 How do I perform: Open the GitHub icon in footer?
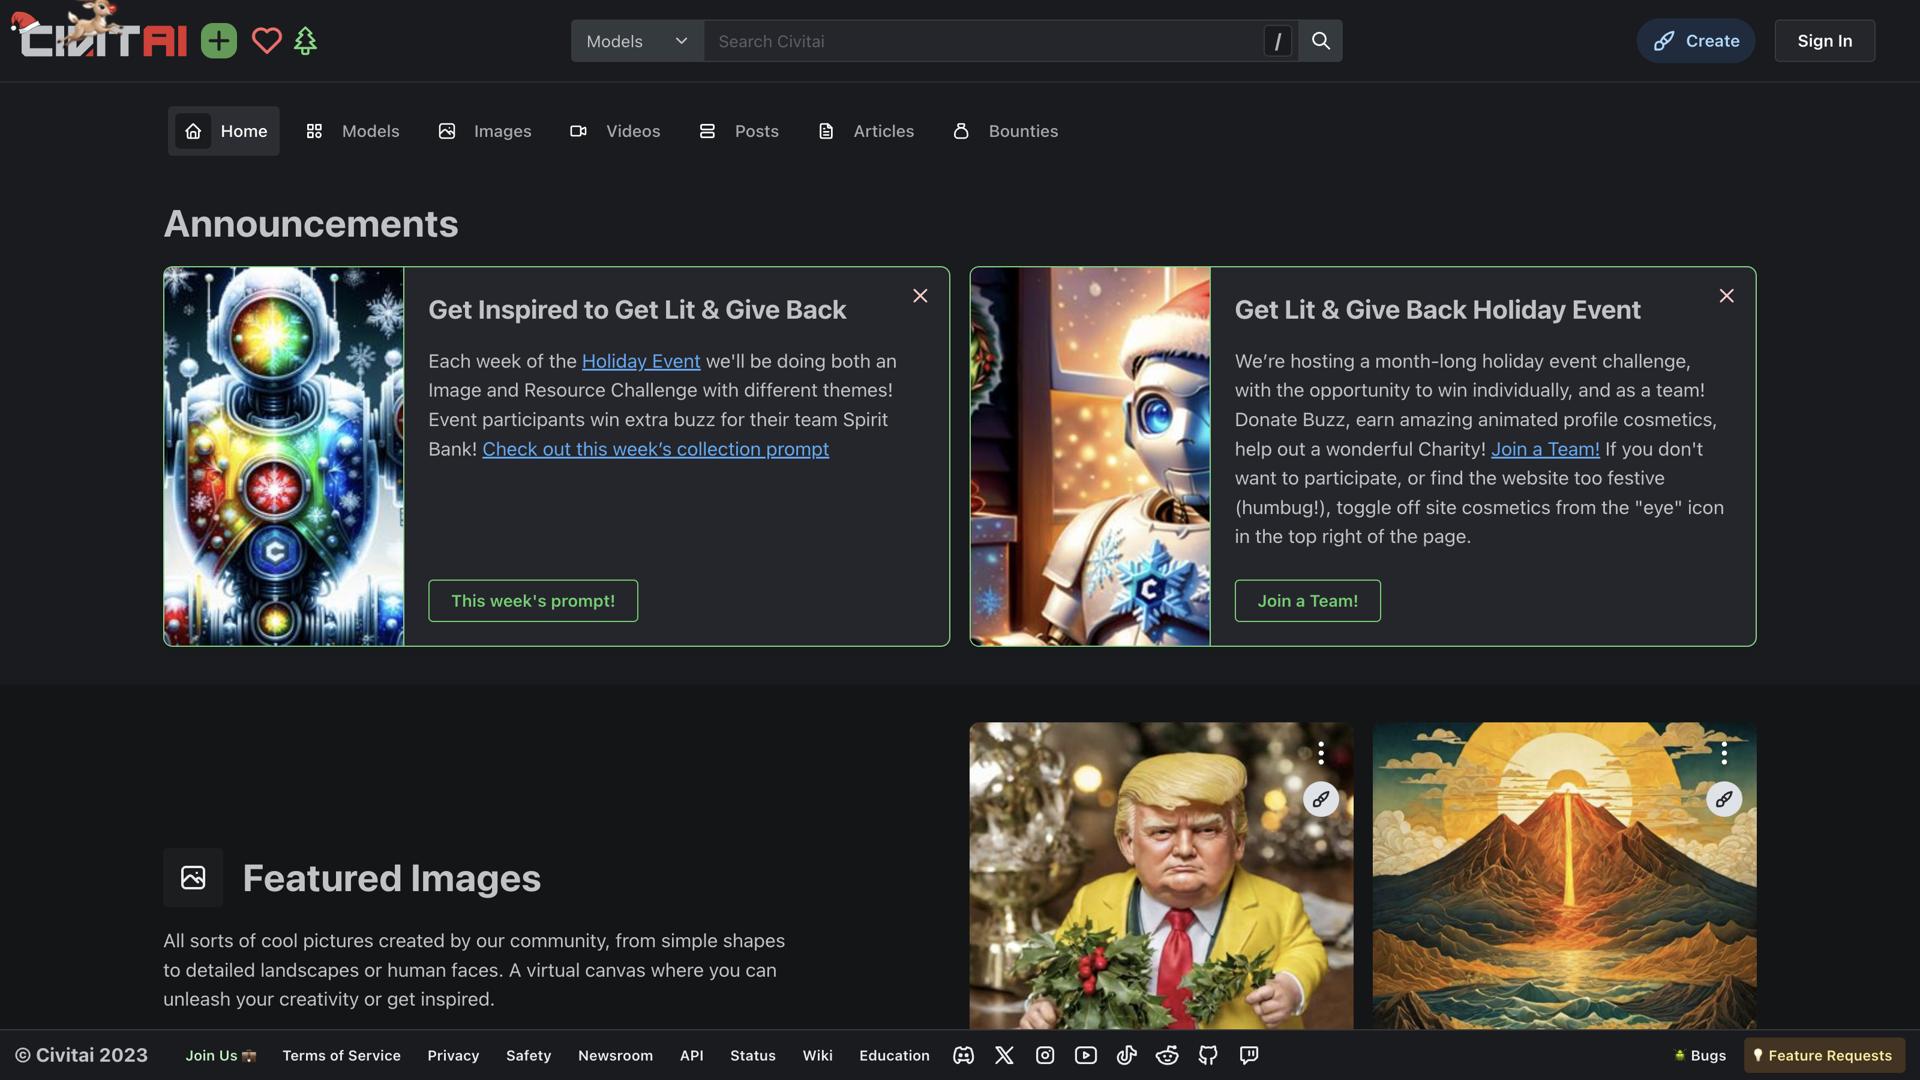(x=1208, y=1055)
